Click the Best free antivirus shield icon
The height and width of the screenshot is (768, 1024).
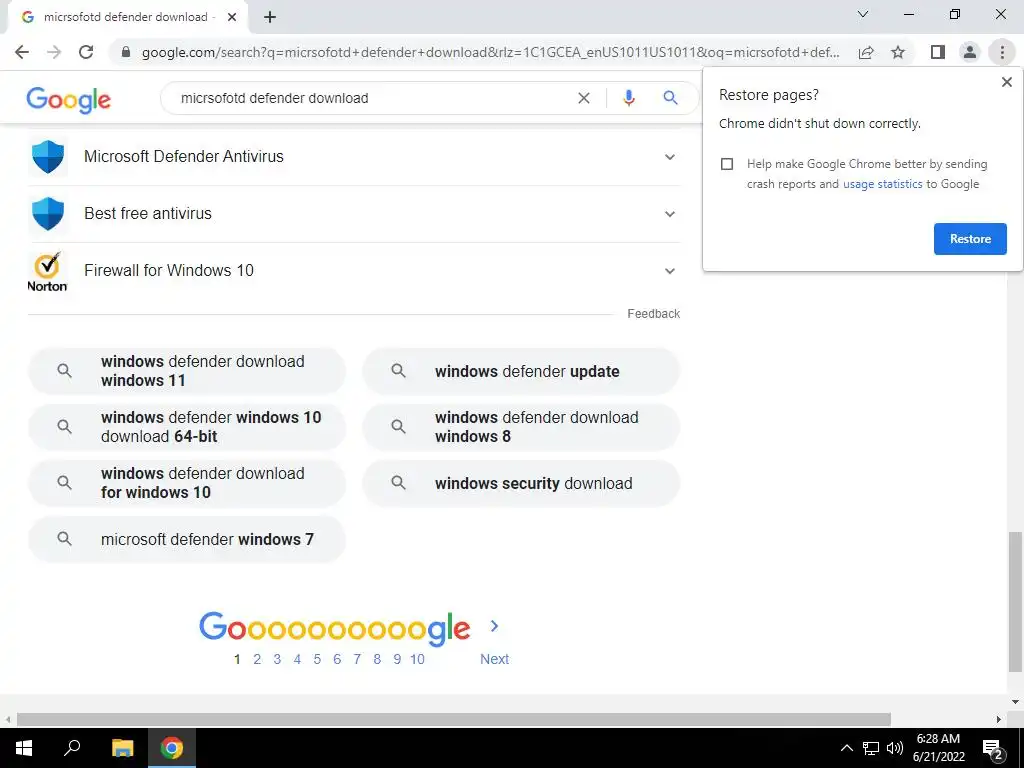click(x=48, y=214)
